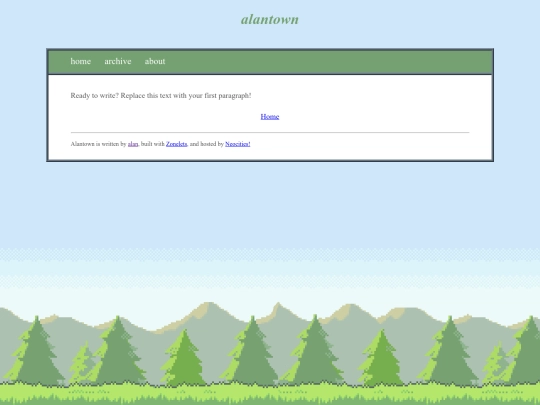Open the about navigation item

click(x=155, y=61)
